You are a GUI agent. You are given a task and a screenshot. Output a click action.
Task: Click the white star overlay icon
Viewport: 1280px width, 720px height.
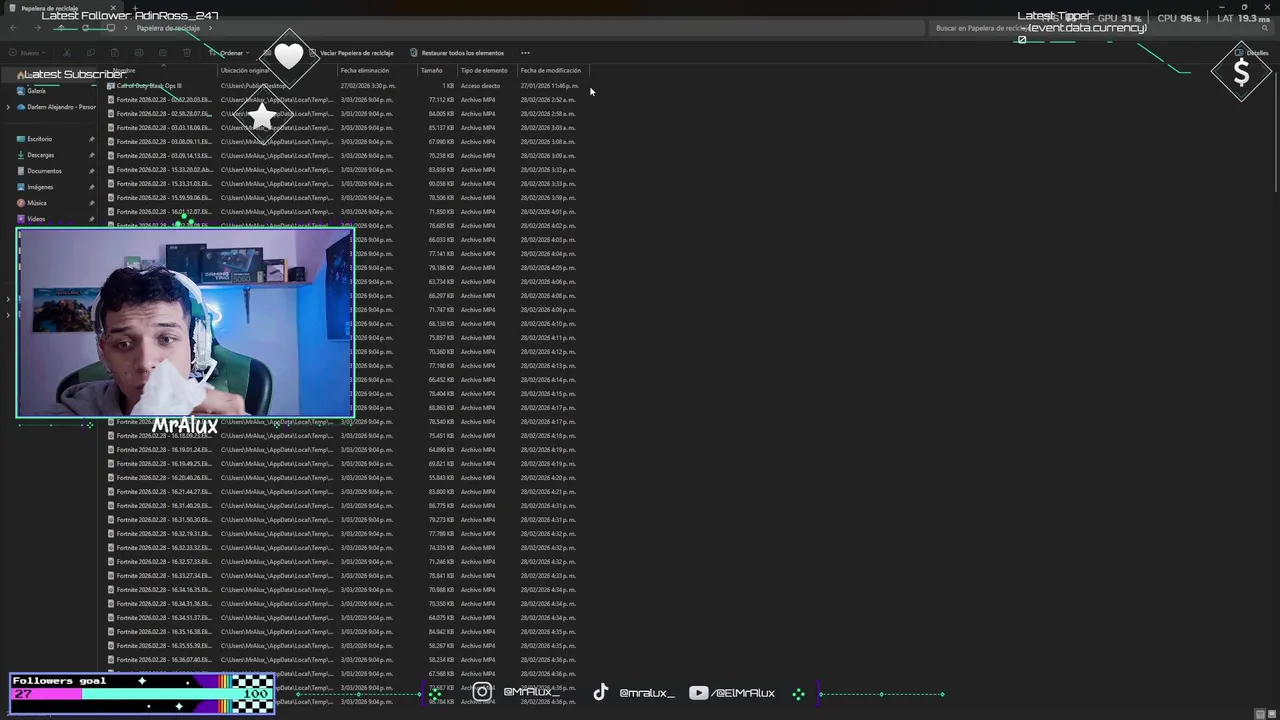point(262,117)
